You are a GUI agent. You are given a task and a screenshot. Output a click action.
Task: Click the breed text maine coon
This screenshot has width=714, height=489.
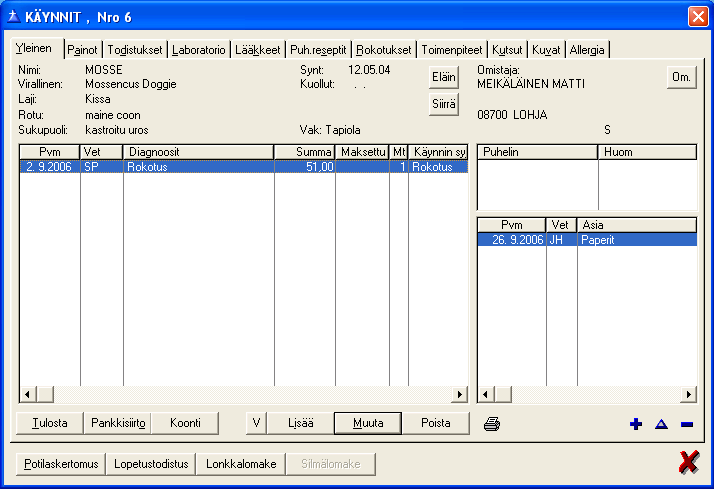click(113, 115)
